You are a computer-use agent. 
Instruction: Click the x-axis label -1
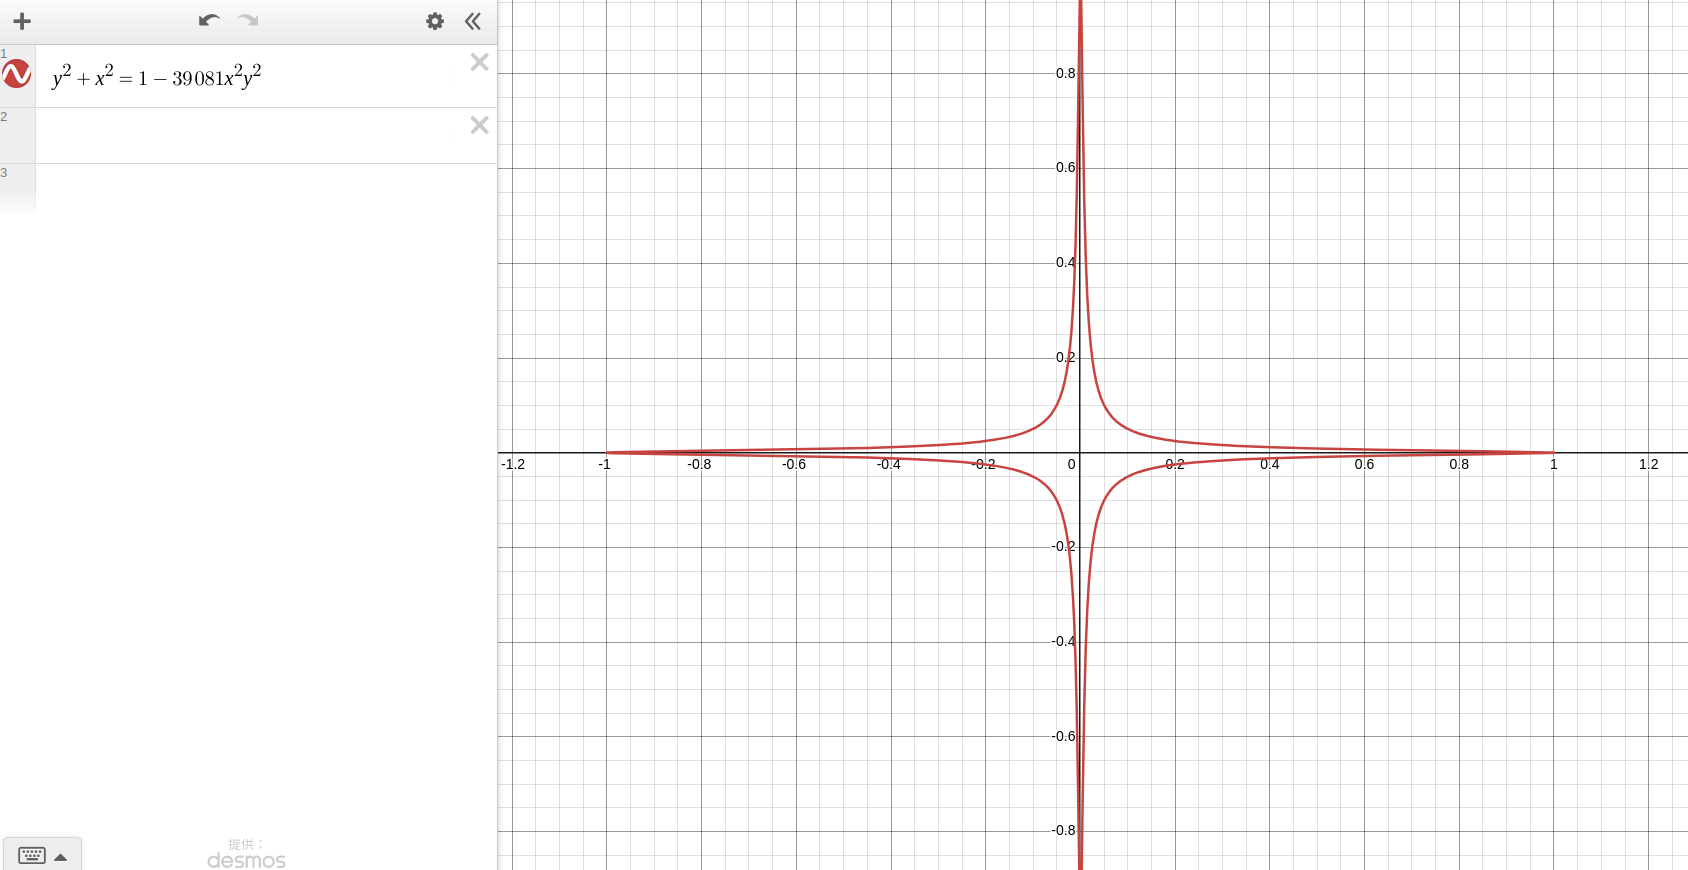click(x=605, y=464)
